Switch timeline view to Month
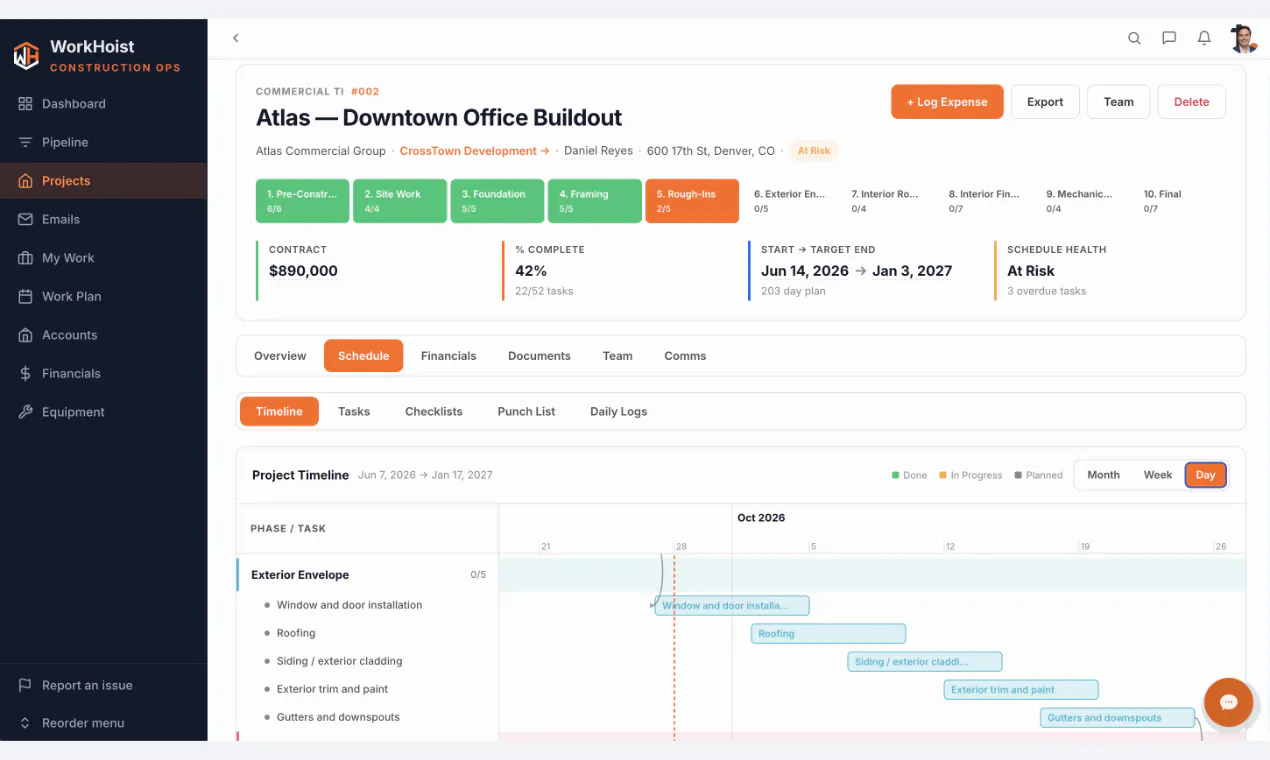1270x760 pixels. click(1103, 475)
